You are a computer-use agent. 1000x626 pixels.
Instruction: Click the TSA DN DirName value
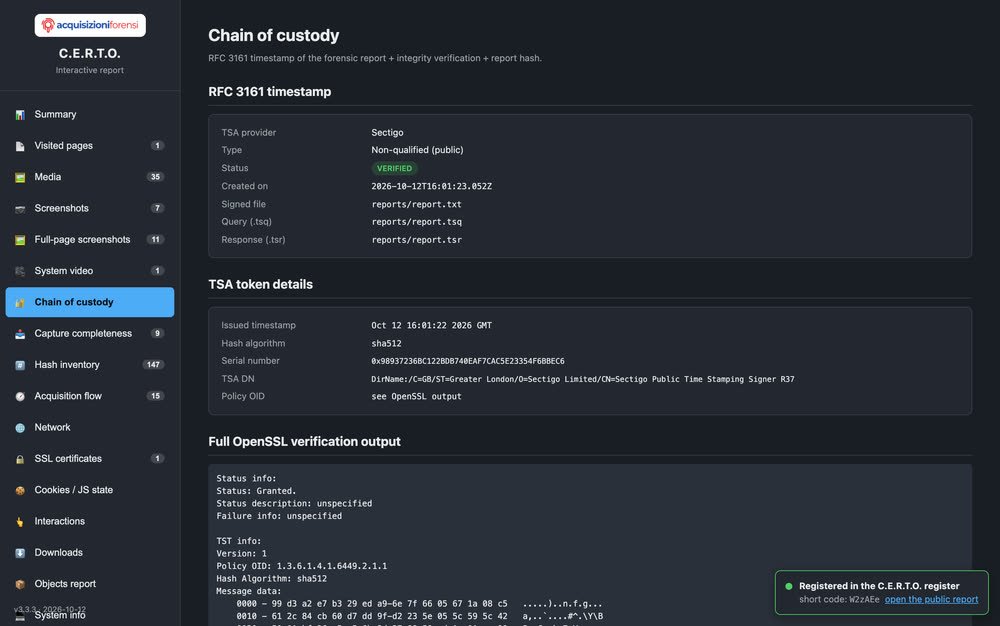(583, 379)
